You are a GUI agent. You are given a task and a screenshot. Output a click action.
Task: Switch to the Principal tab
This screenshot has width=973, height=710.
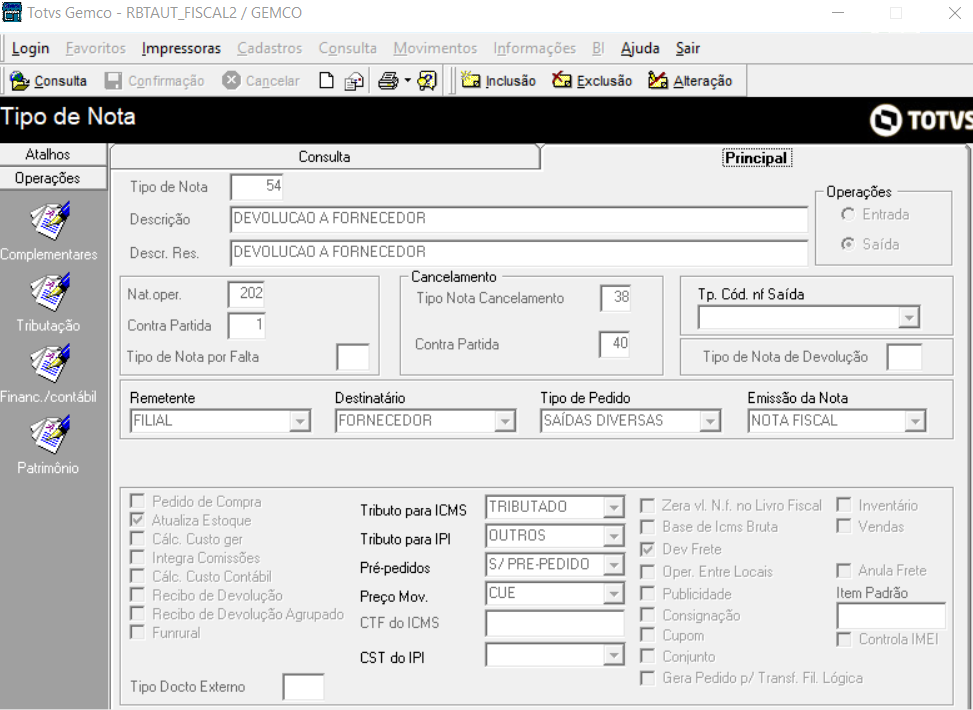coord(756,158)
